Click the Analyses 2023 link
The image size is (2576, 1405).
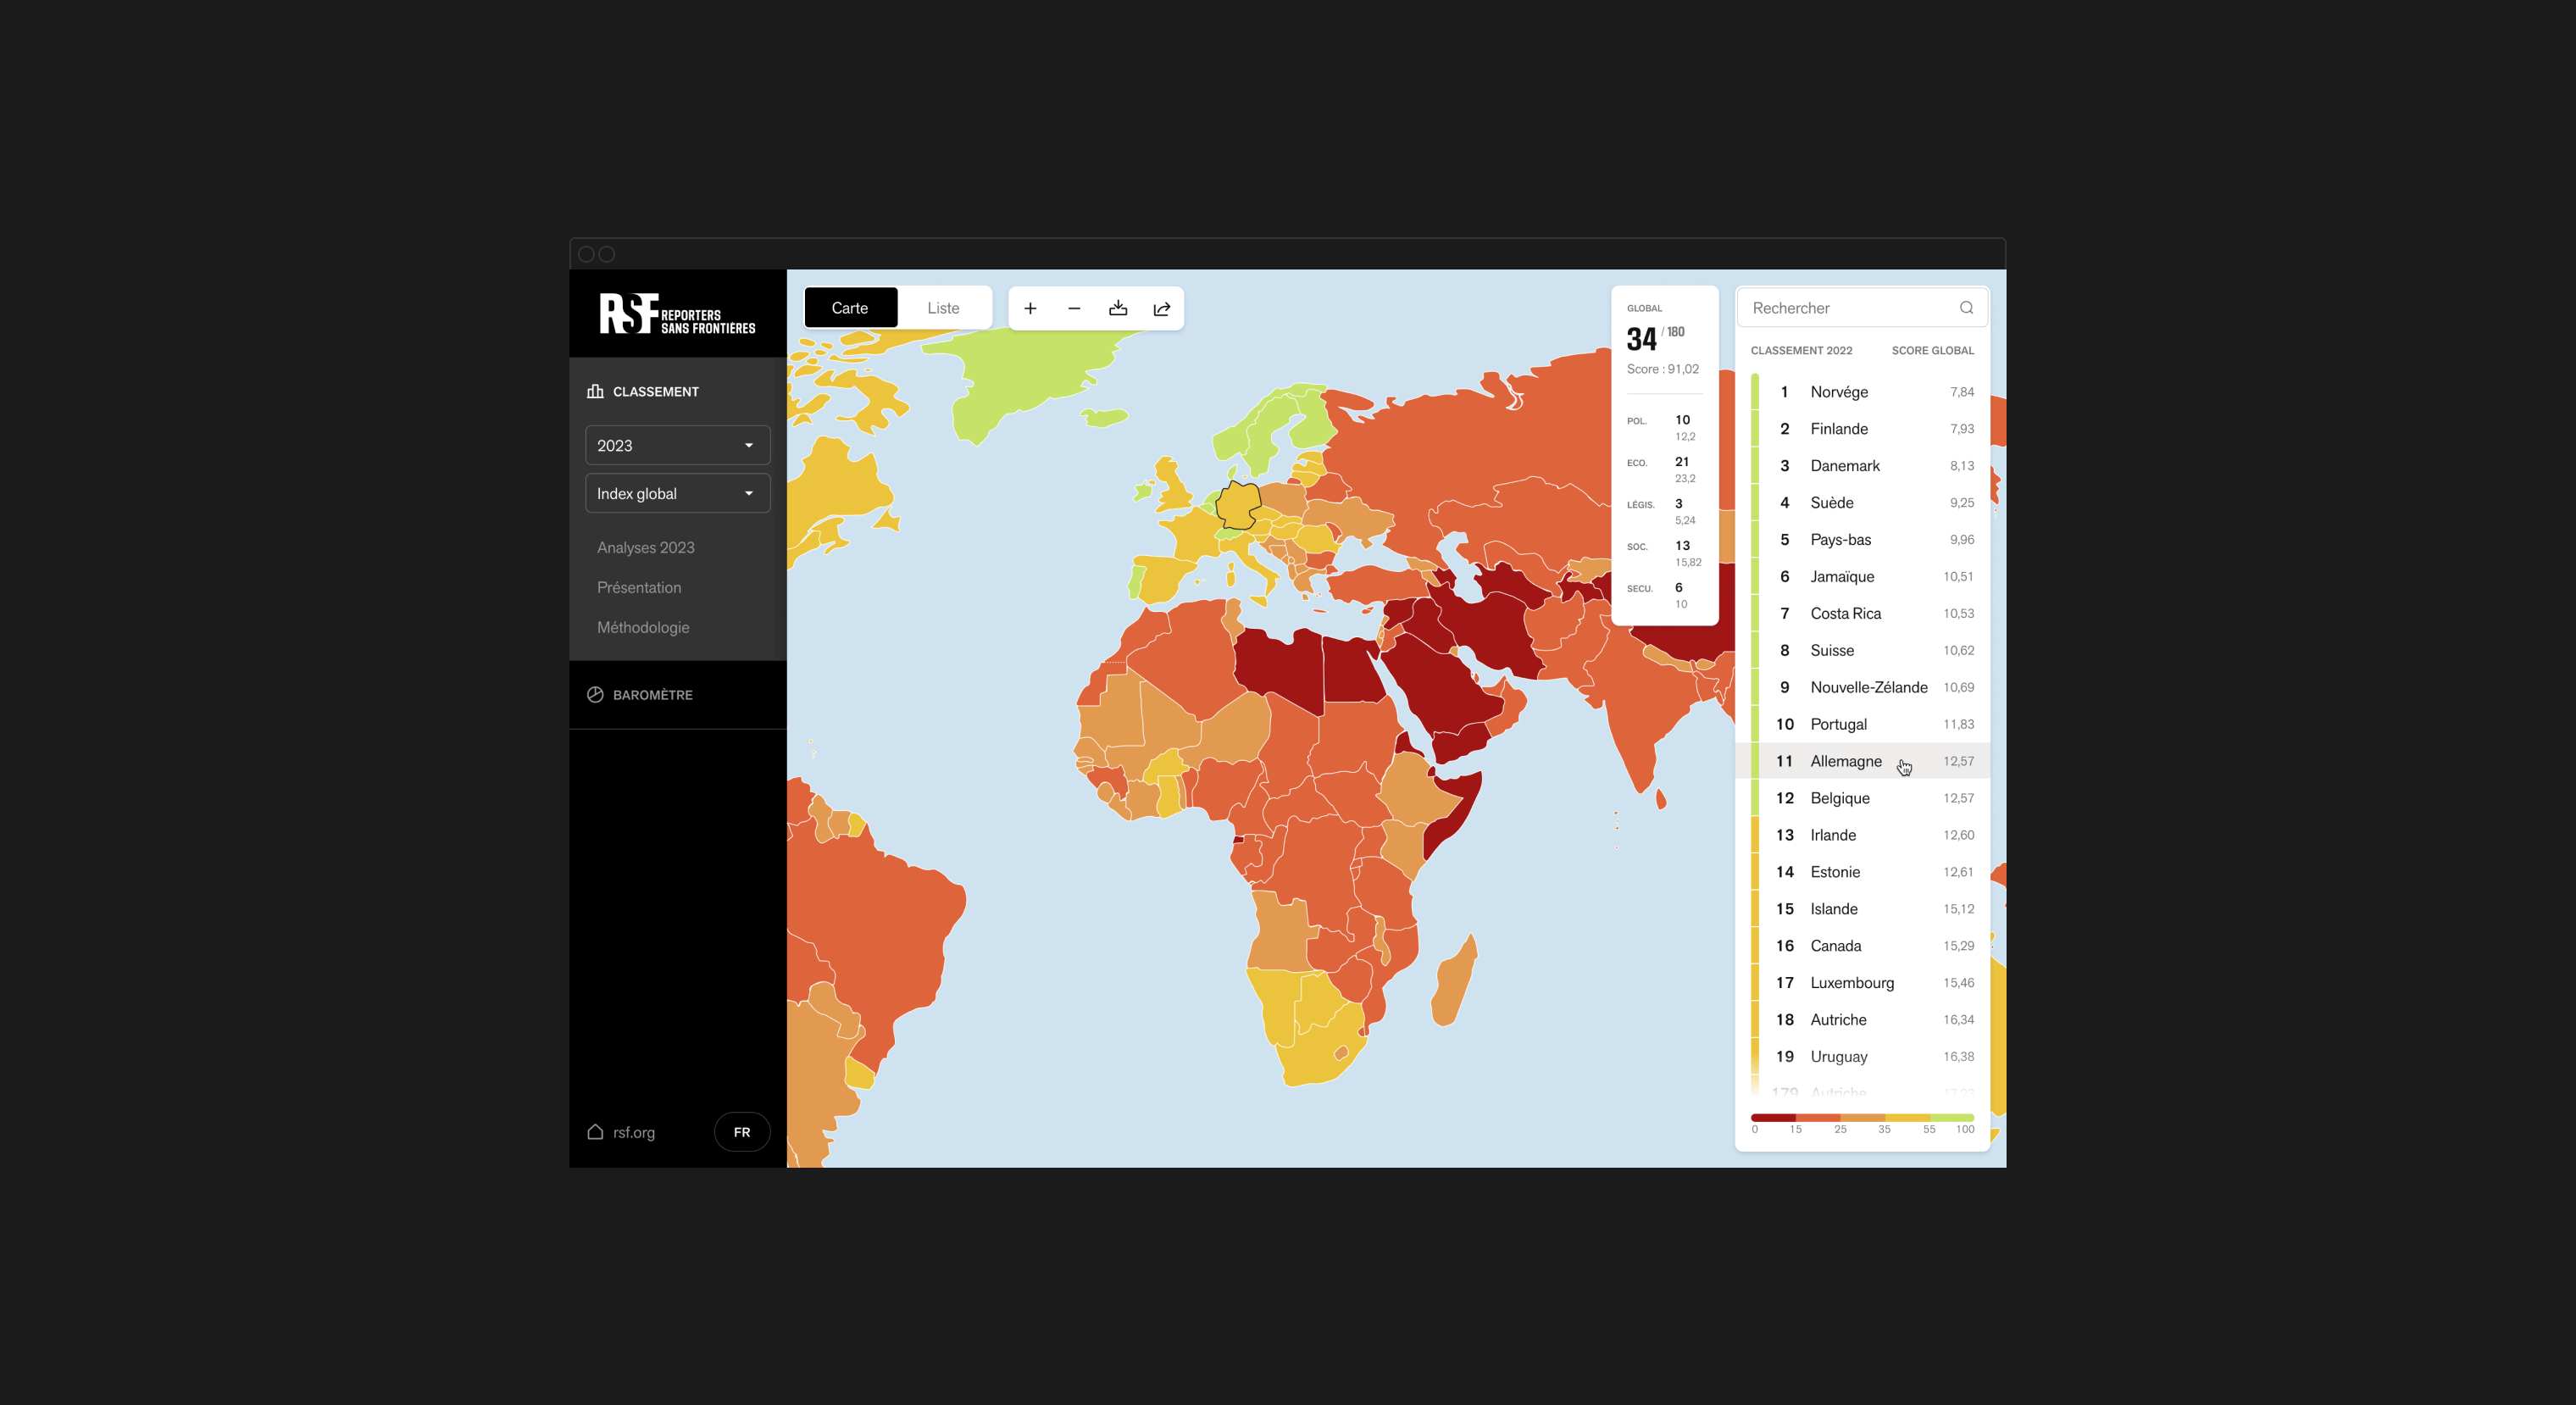click(647, 547)
